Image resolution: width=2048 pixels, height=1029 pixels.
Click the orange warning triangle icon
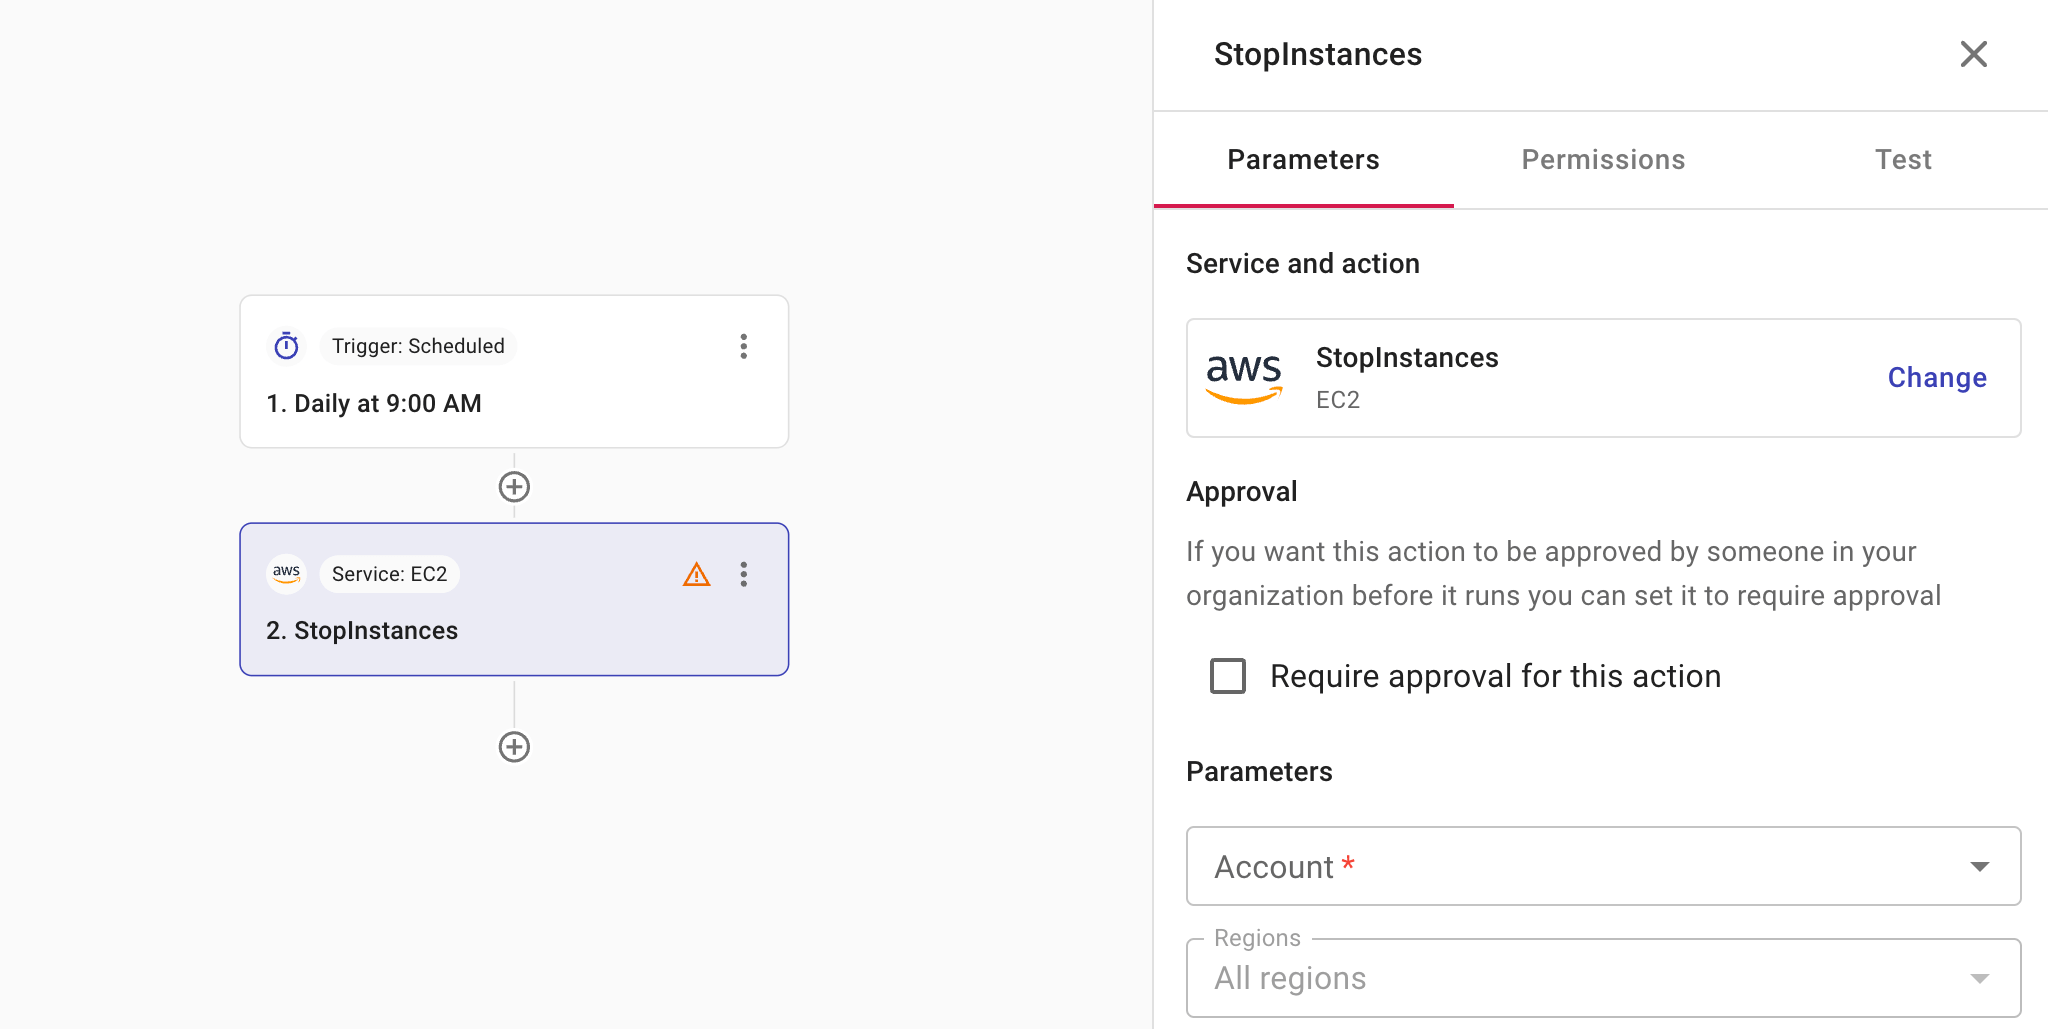[x=696, y=574]
